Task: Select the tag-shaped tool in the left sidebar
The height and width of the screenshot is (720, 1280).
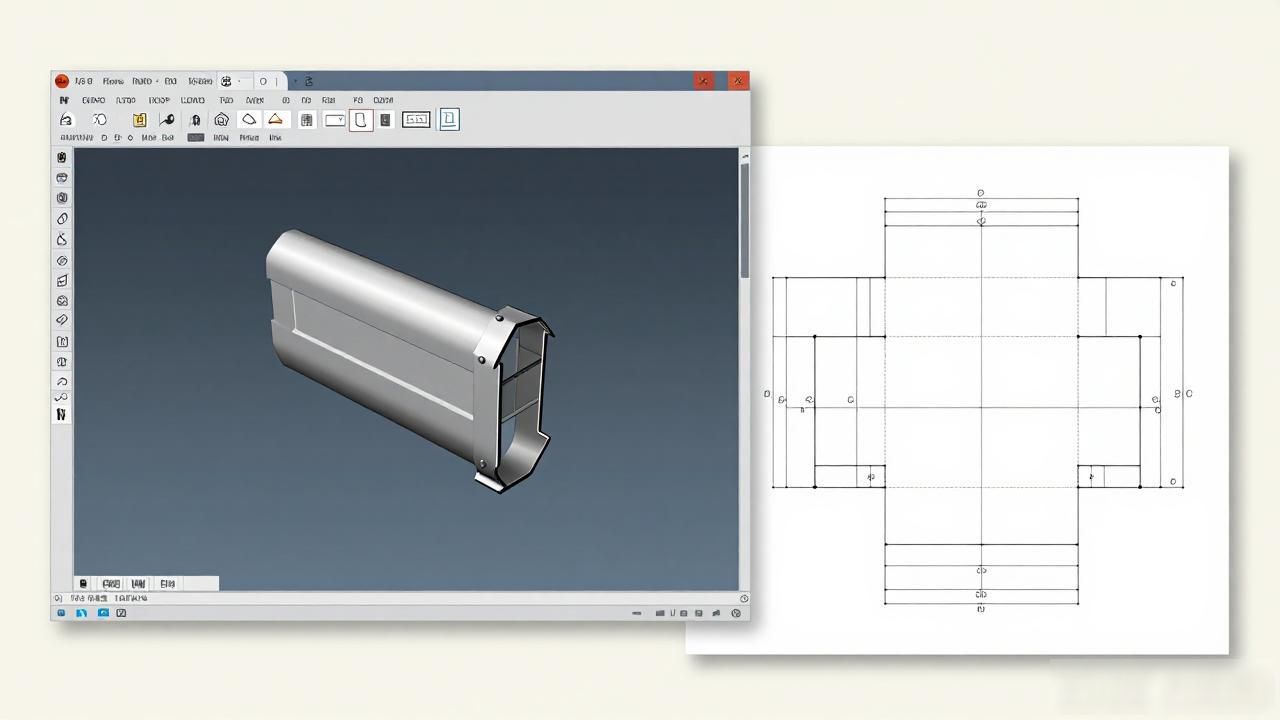Action: click(62, 320)
